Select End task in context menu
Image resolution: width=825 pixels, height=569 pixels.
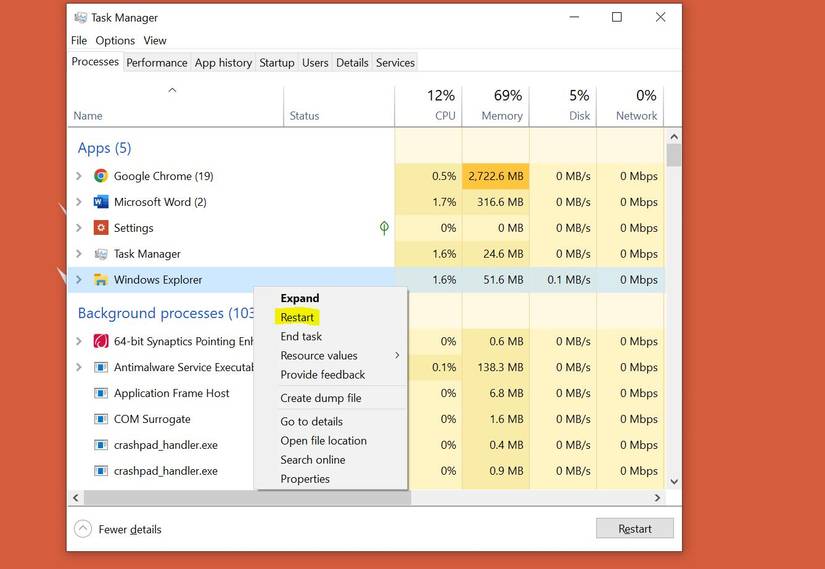pyautogui.click(x=301, y=337)
